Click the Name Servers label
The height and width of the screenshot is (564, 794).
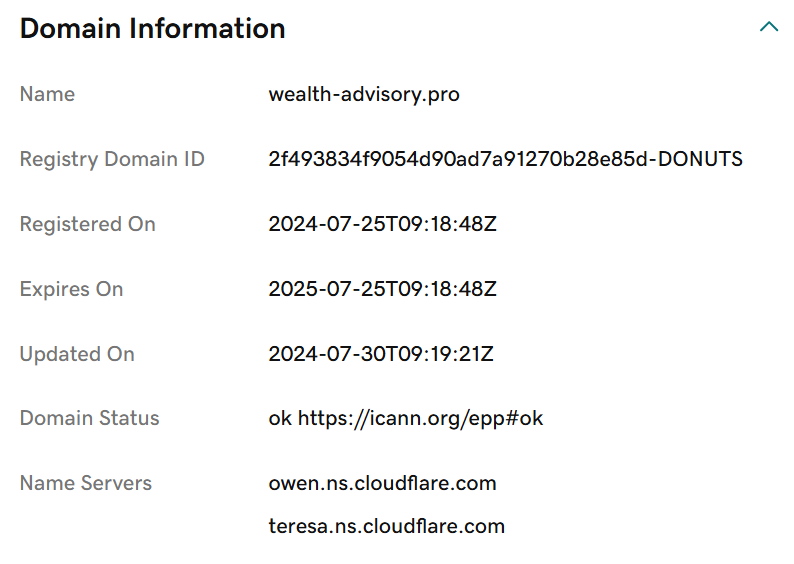86,483
